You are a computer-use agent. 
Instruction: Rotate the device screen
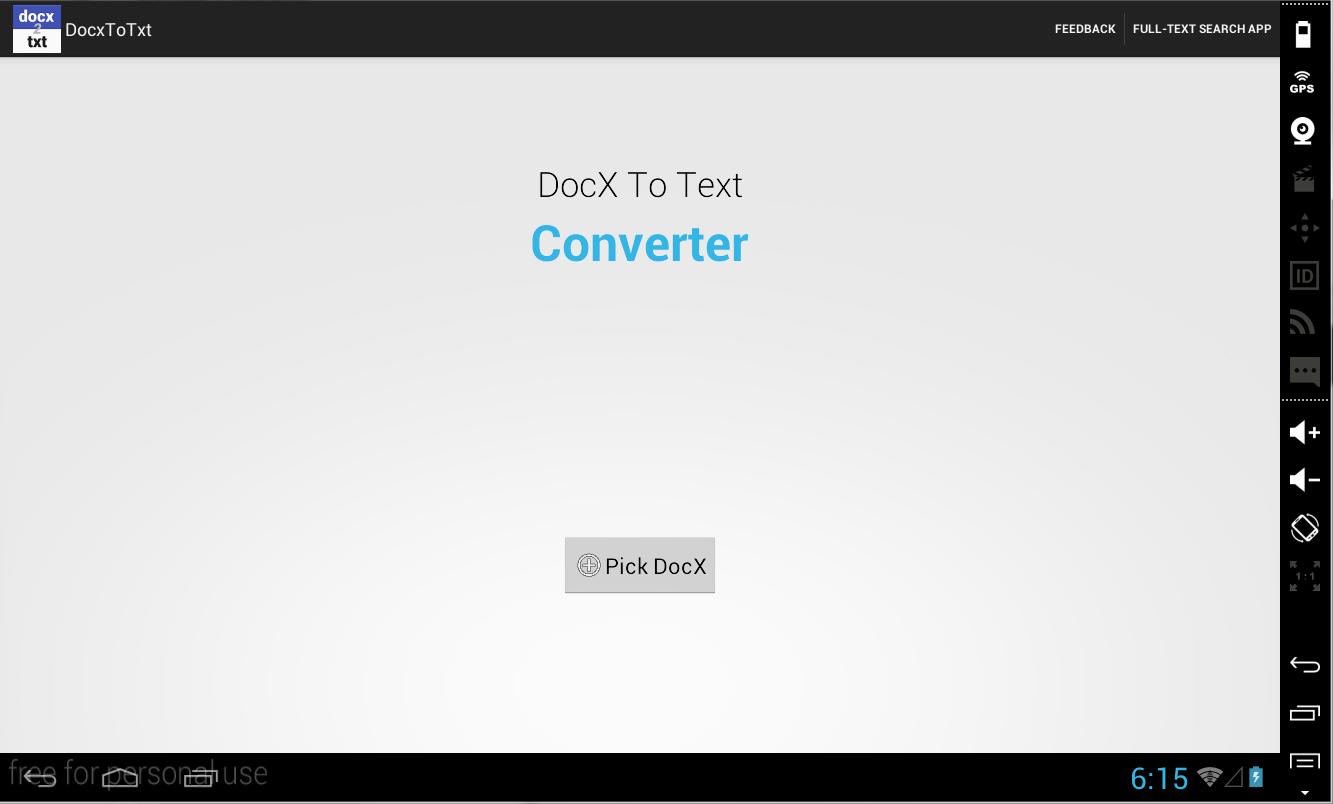tap(1304, 527)
